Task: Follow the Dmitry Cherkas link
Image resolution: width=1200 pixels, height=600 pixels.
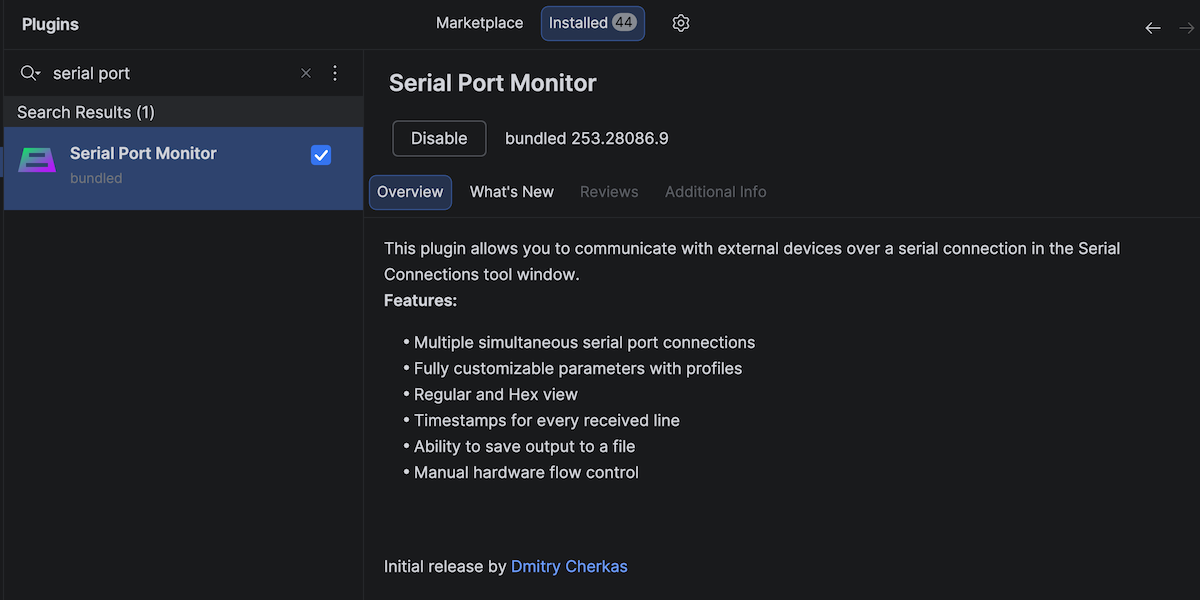Action: tap(569, 566)
